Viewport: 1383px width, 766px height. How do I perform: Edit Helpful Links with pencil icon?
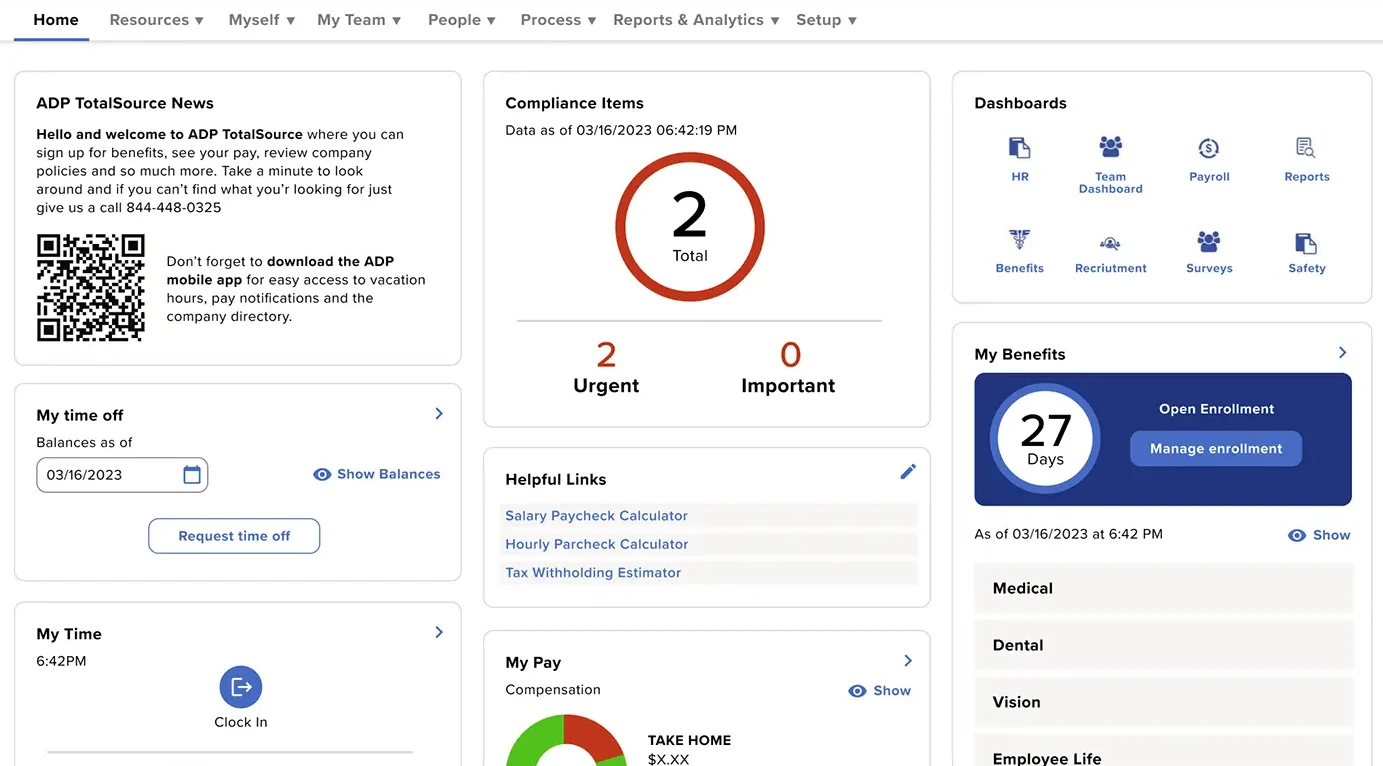coord(908,471)
